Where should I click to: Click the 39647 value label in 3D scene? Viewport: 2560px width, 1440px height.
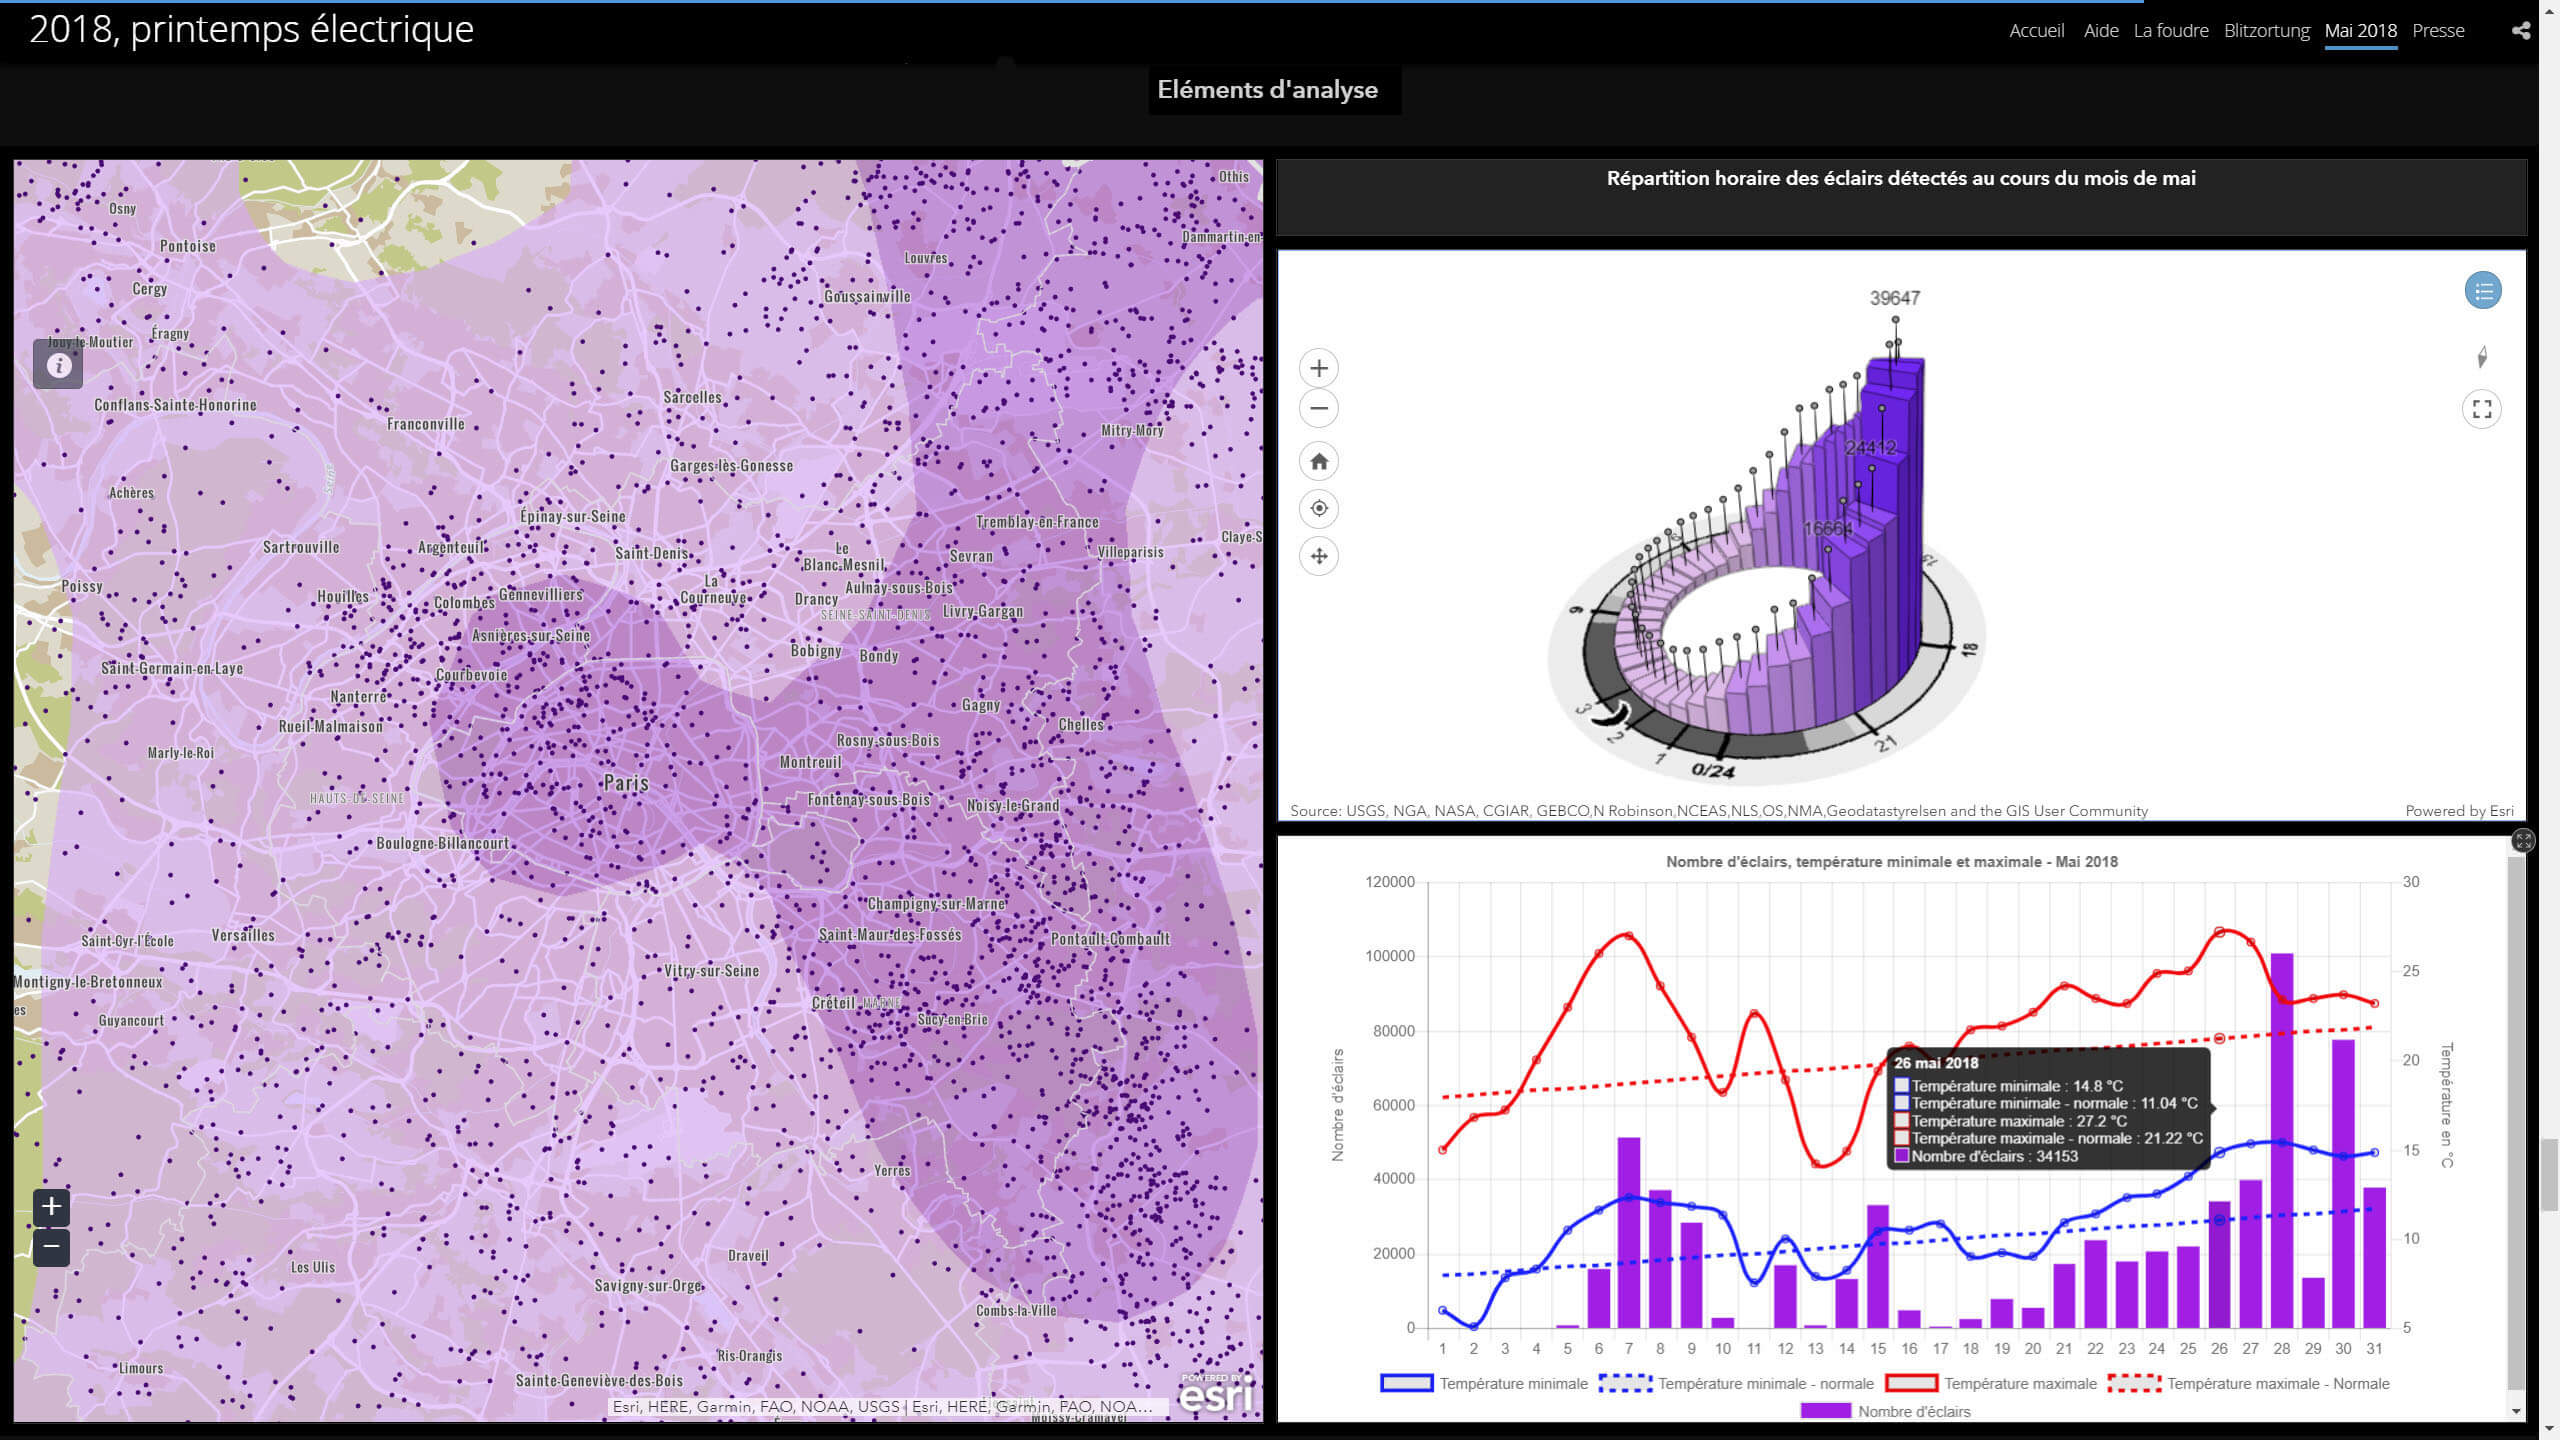click(1895, 298)
